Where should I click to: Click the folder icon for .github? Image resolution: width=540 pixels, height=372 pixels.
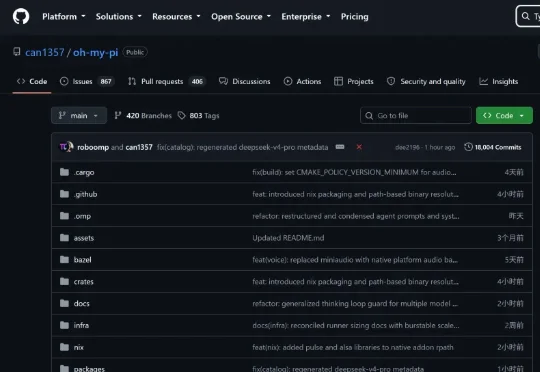64,194
